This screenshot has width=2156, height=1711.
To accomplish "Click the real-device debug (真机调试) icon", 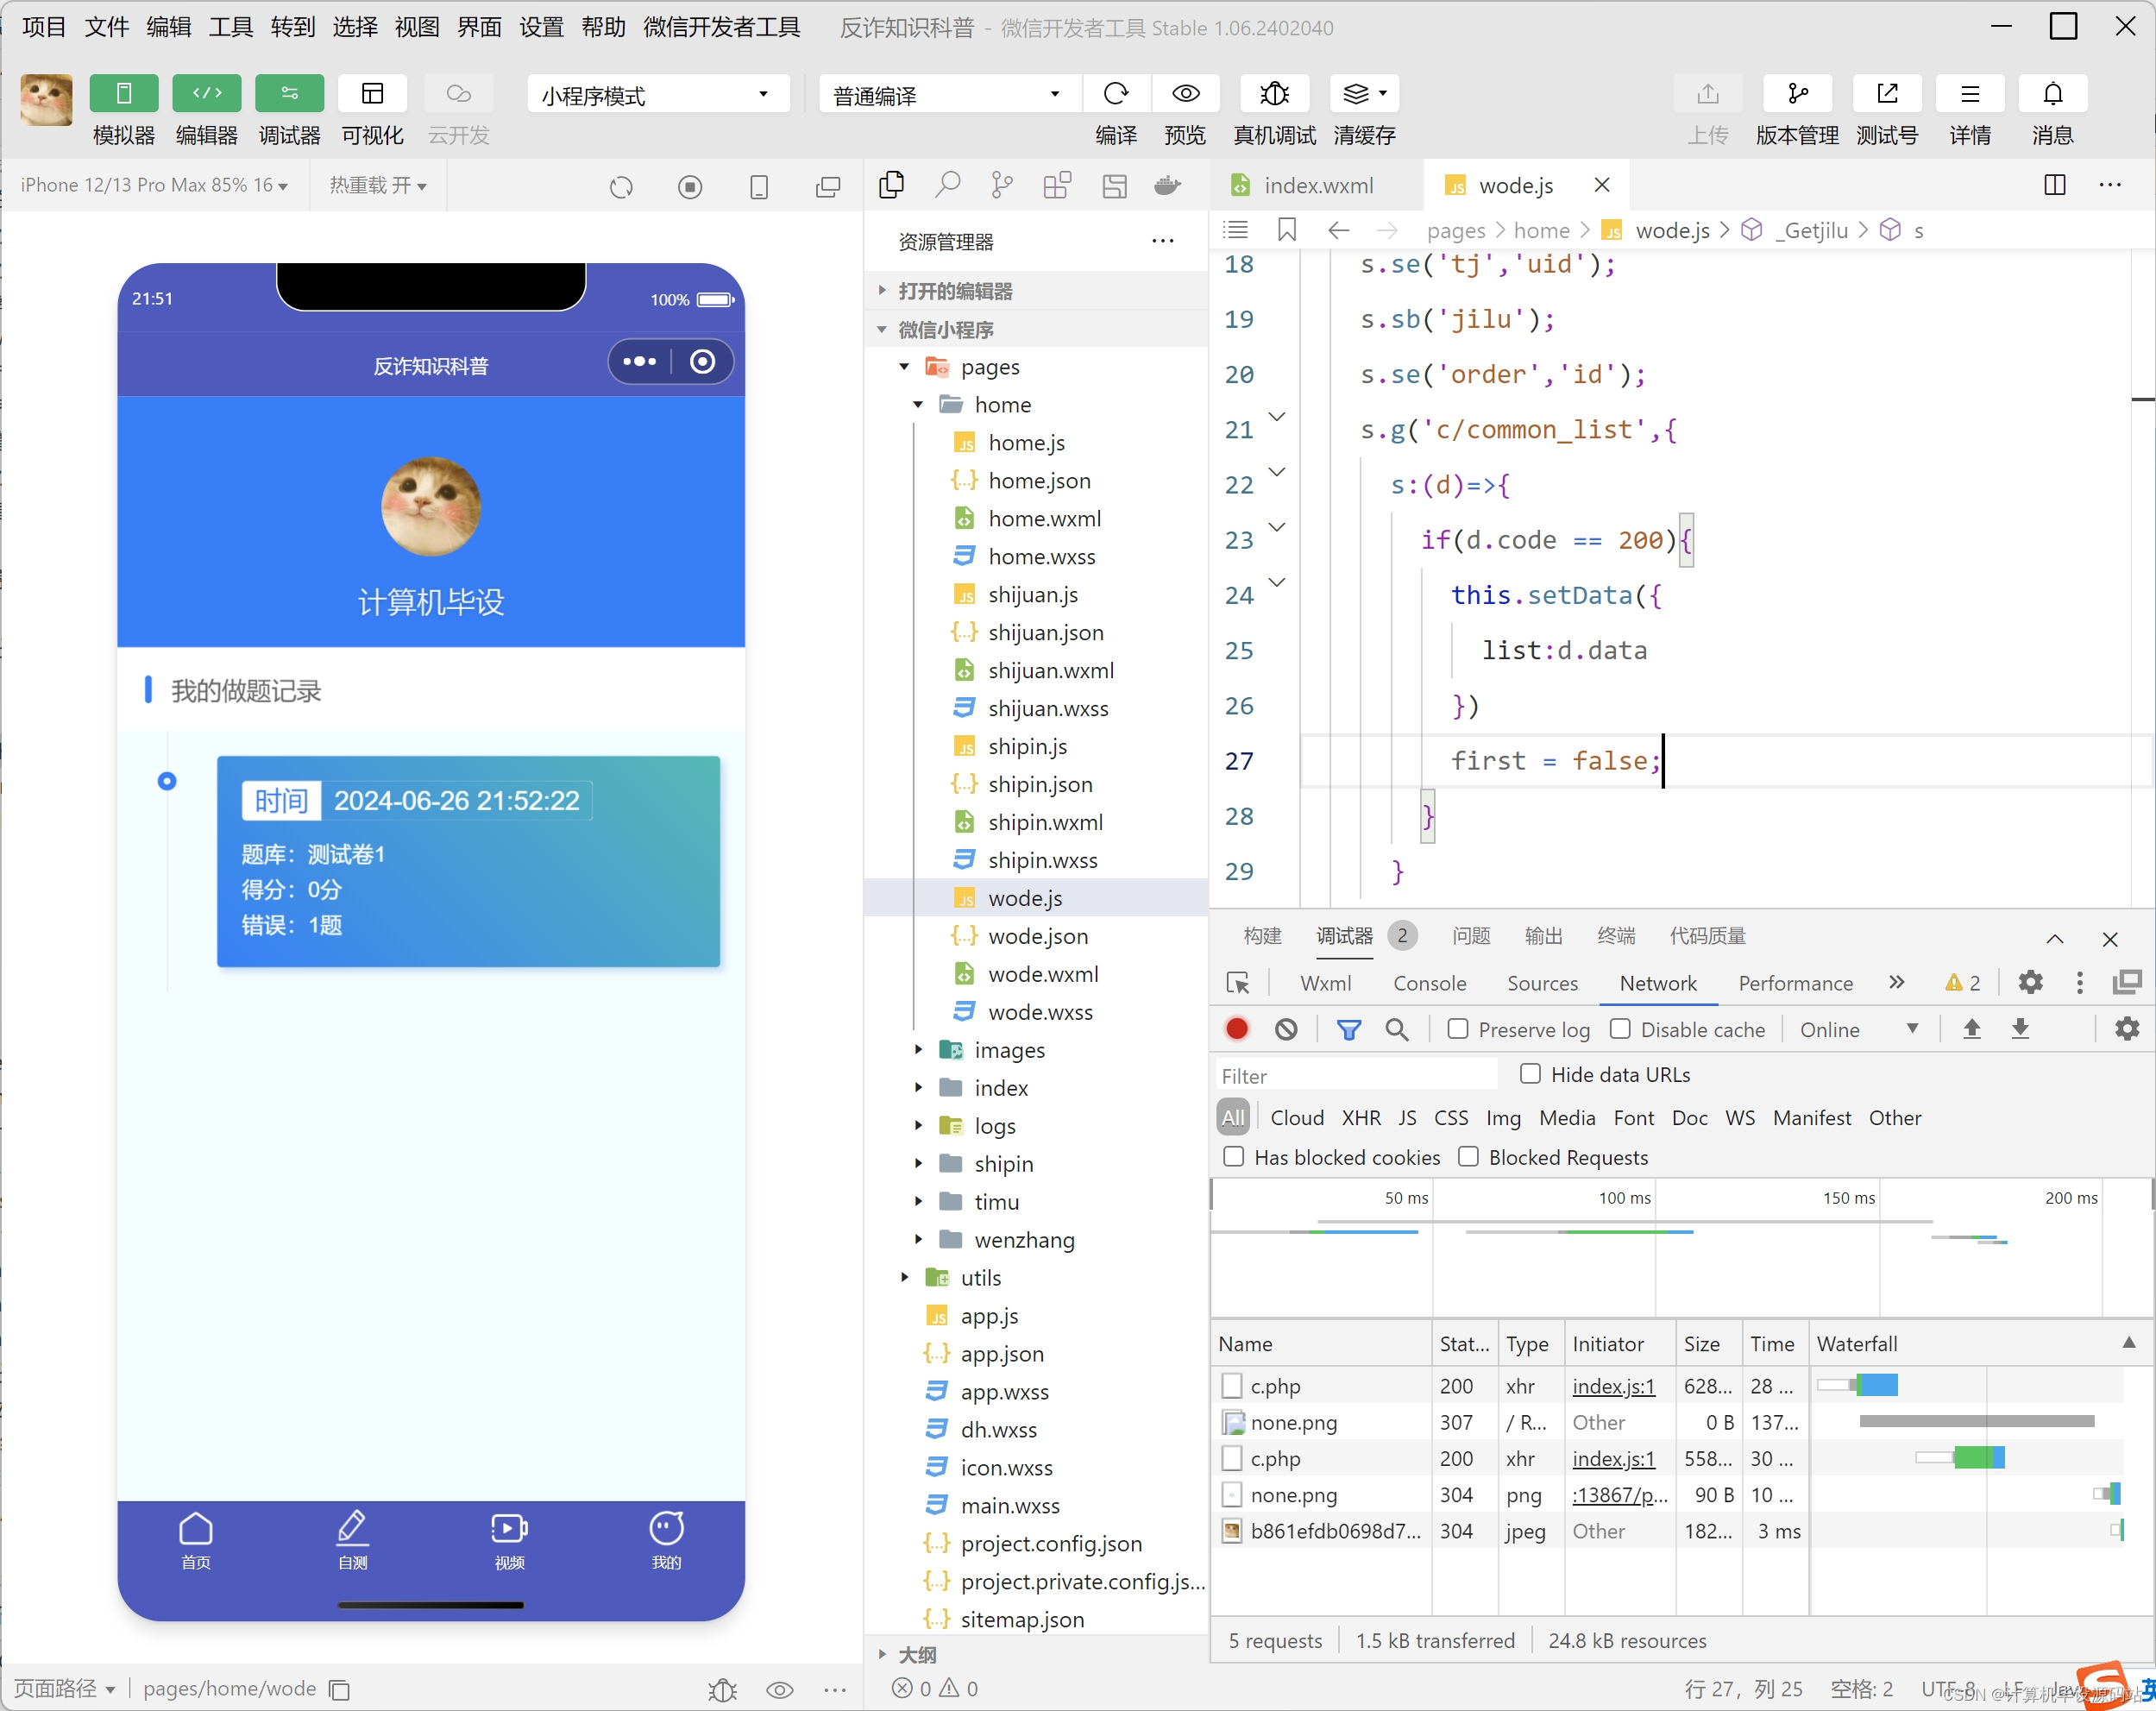I will 1274,94.
